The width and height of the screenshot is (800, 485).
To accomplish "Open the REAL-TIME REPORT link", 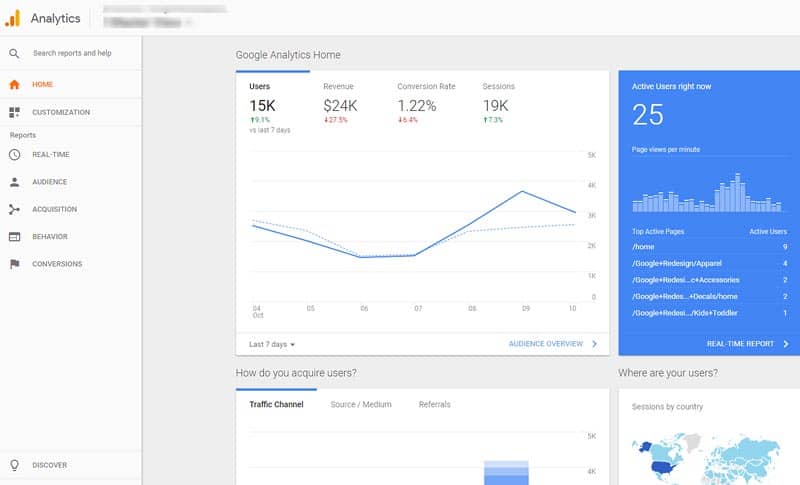I will pyautogui.click(x=740, y=344).
